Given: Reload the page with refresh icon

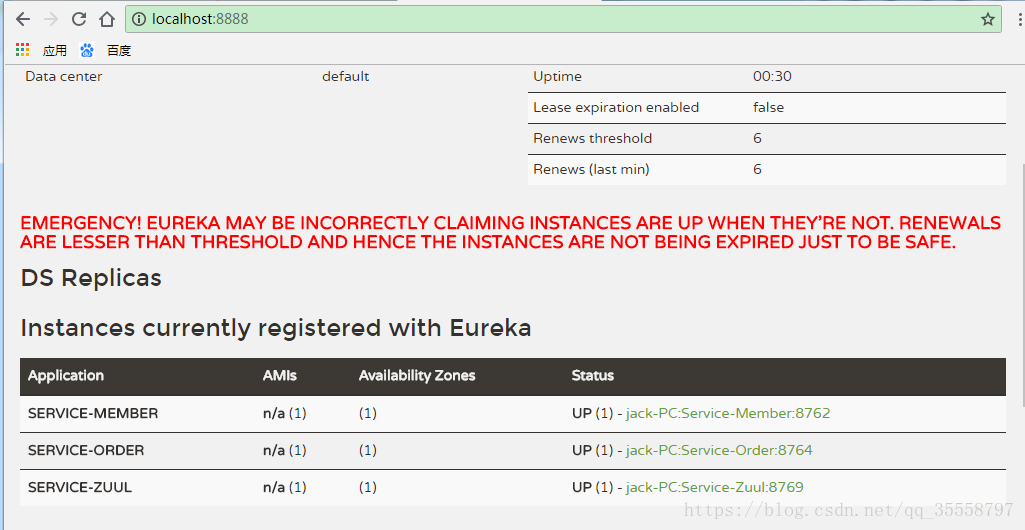Looking at the screenshot, I should (x=79, y=19).
